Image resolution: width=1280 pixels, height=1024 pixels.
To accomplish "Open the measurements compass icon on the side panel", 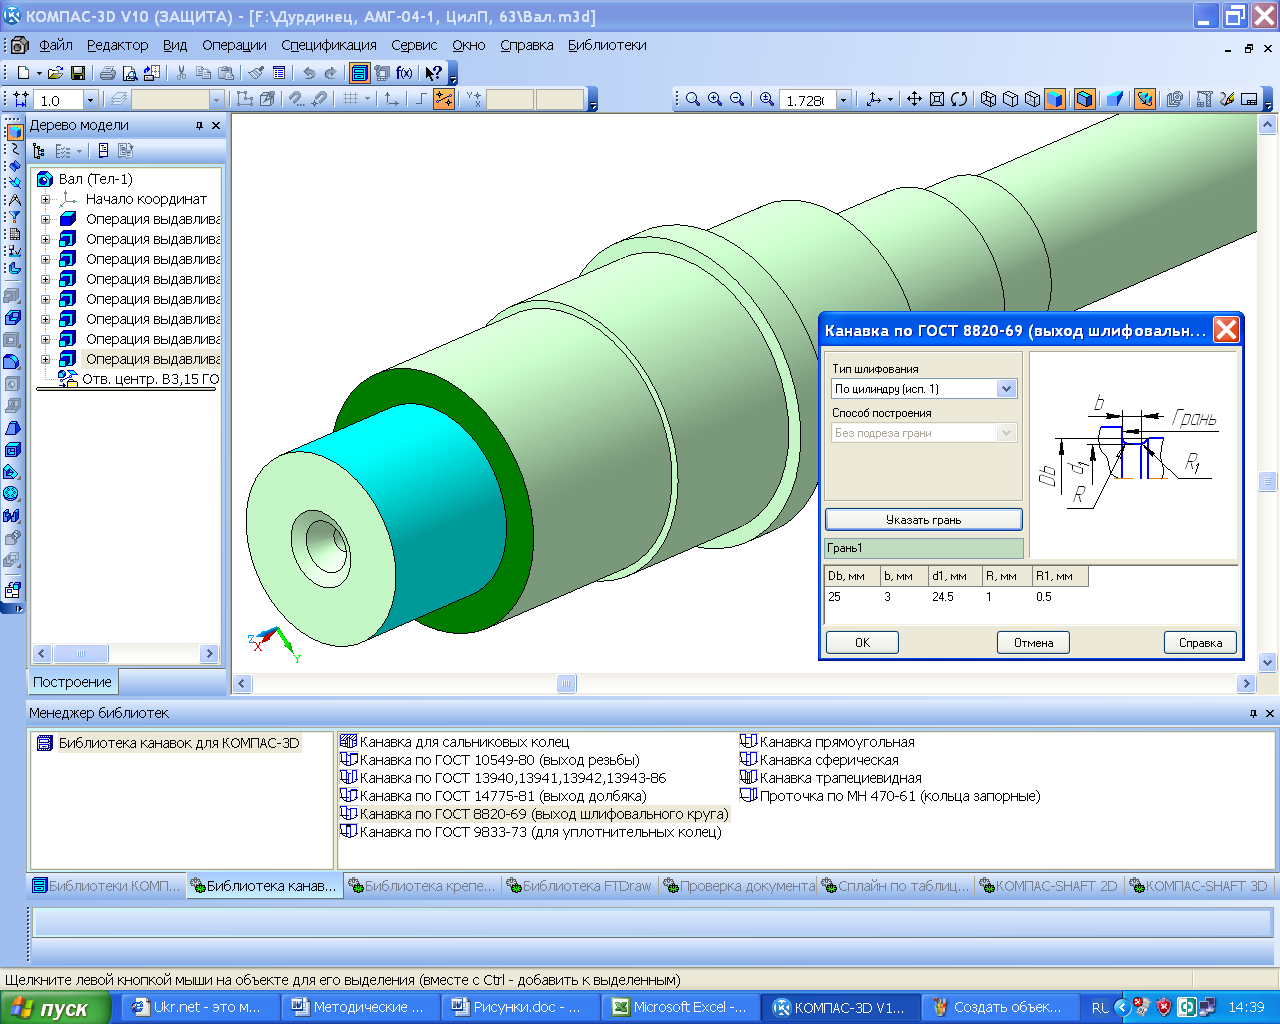I will (13, 199).
